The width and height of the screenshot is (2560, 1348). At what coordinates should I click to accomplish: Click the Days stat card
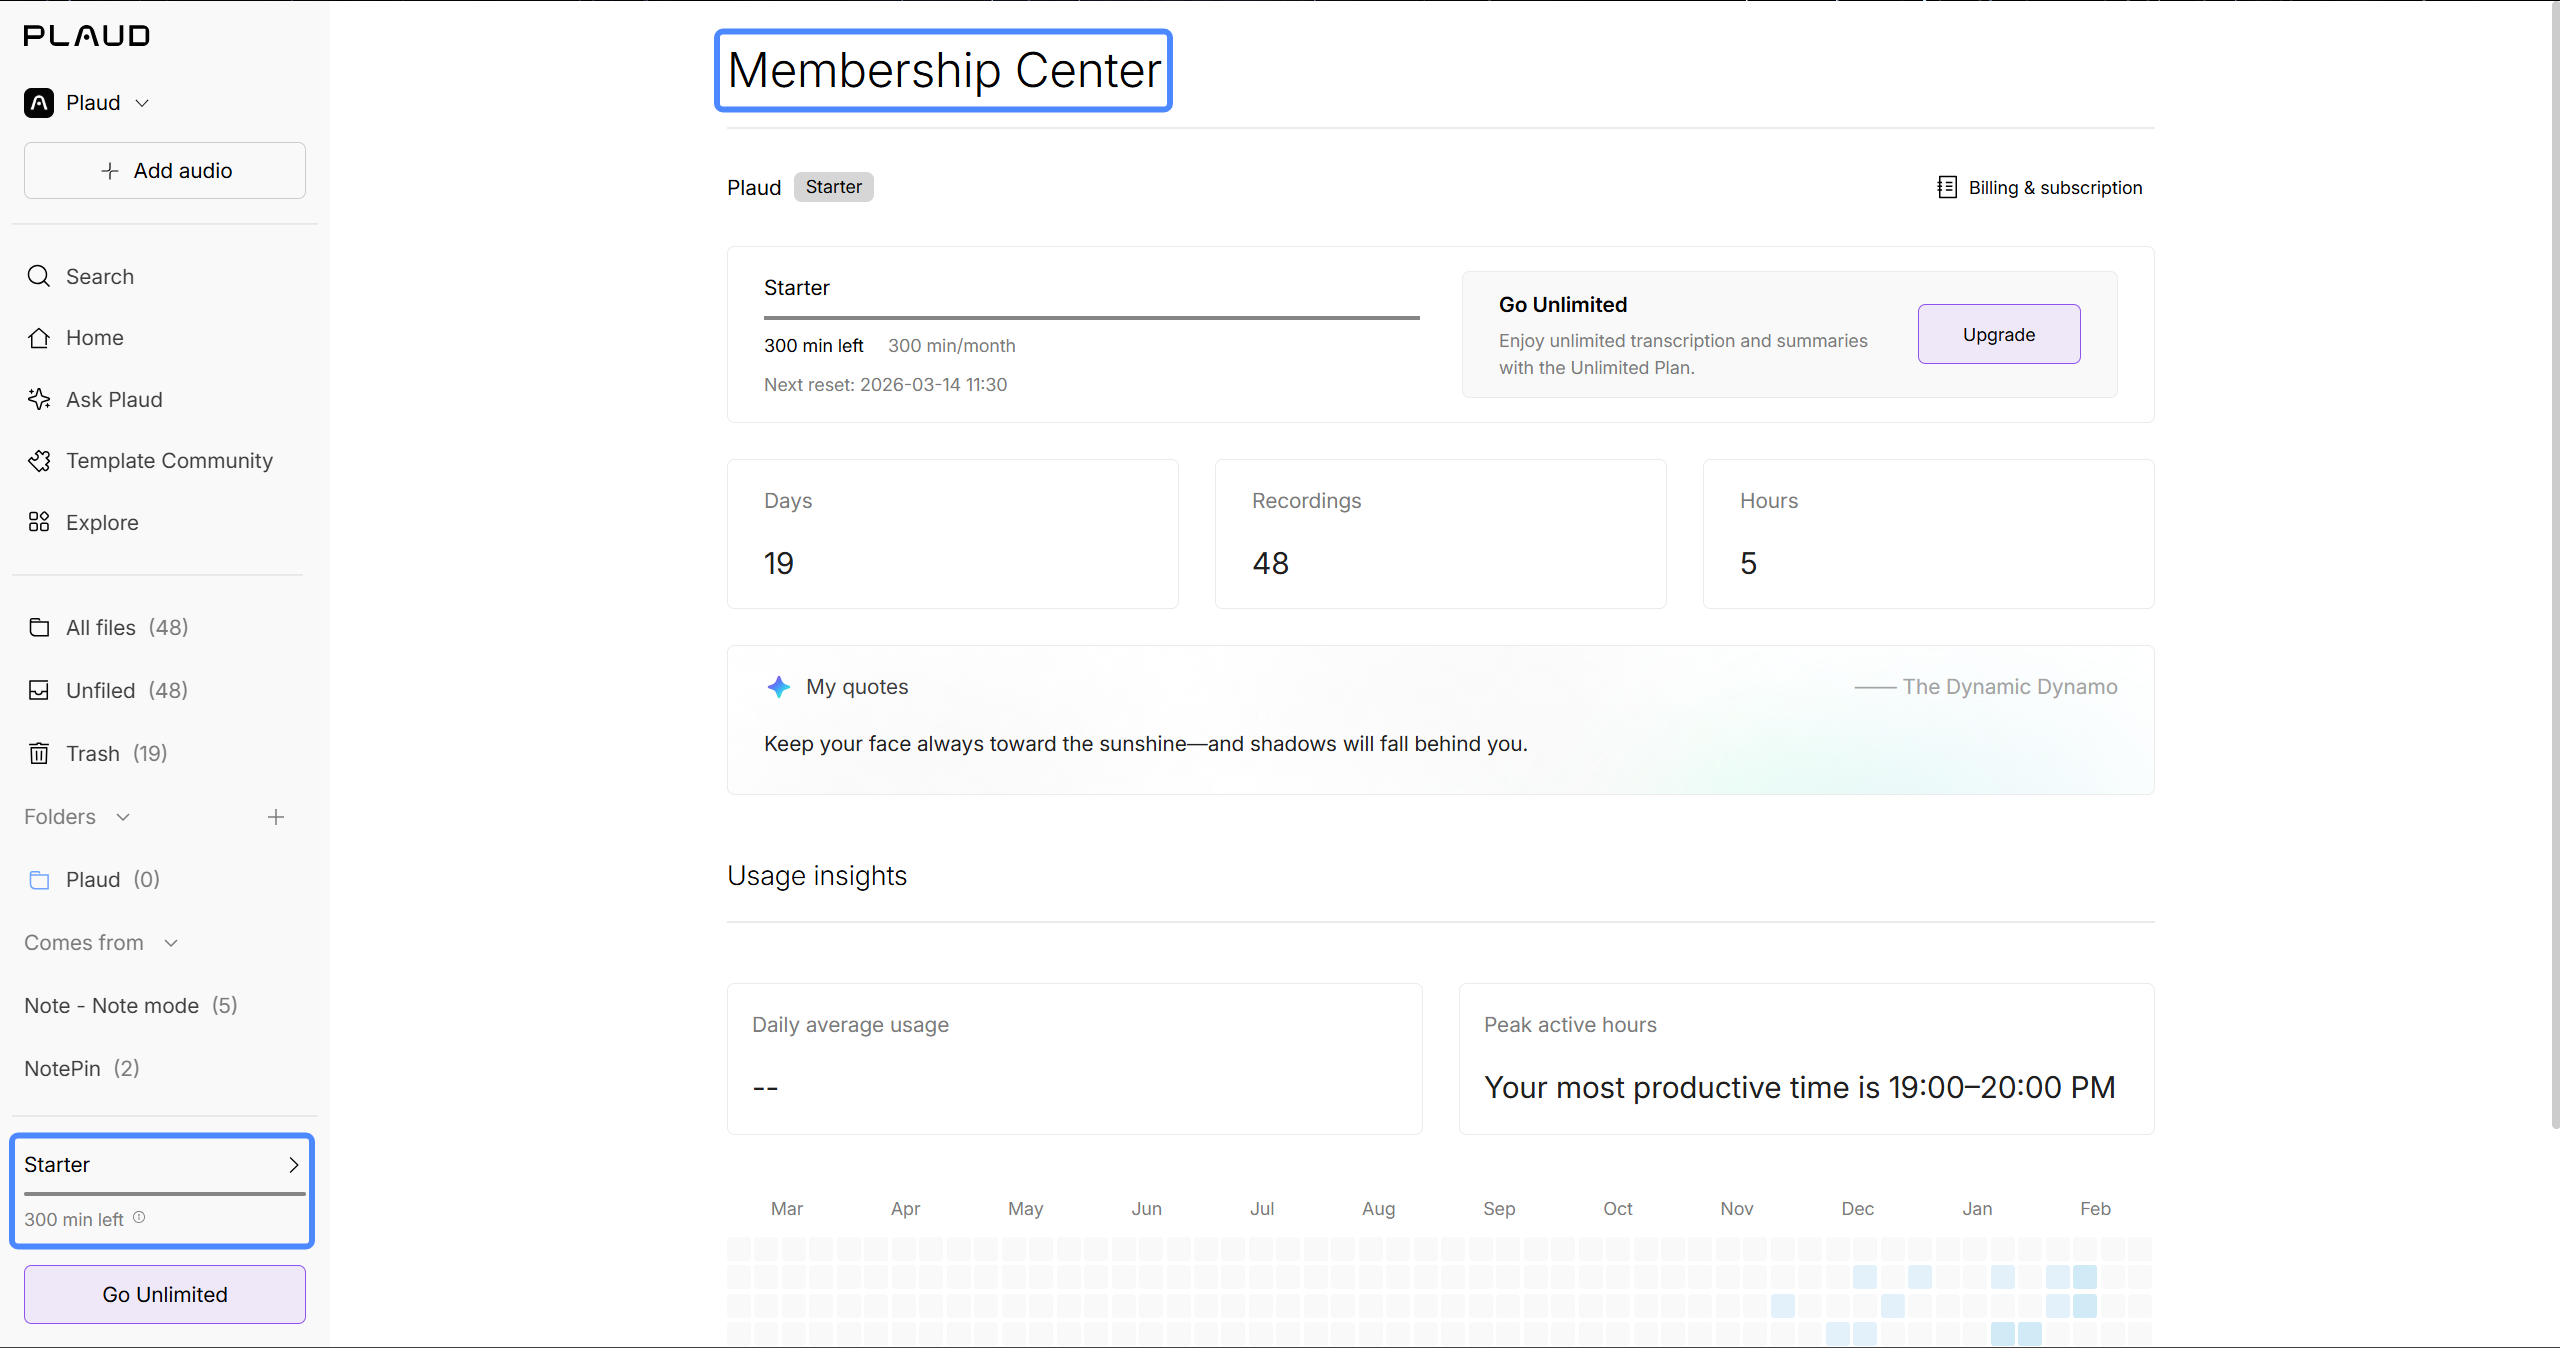(953, 534)
